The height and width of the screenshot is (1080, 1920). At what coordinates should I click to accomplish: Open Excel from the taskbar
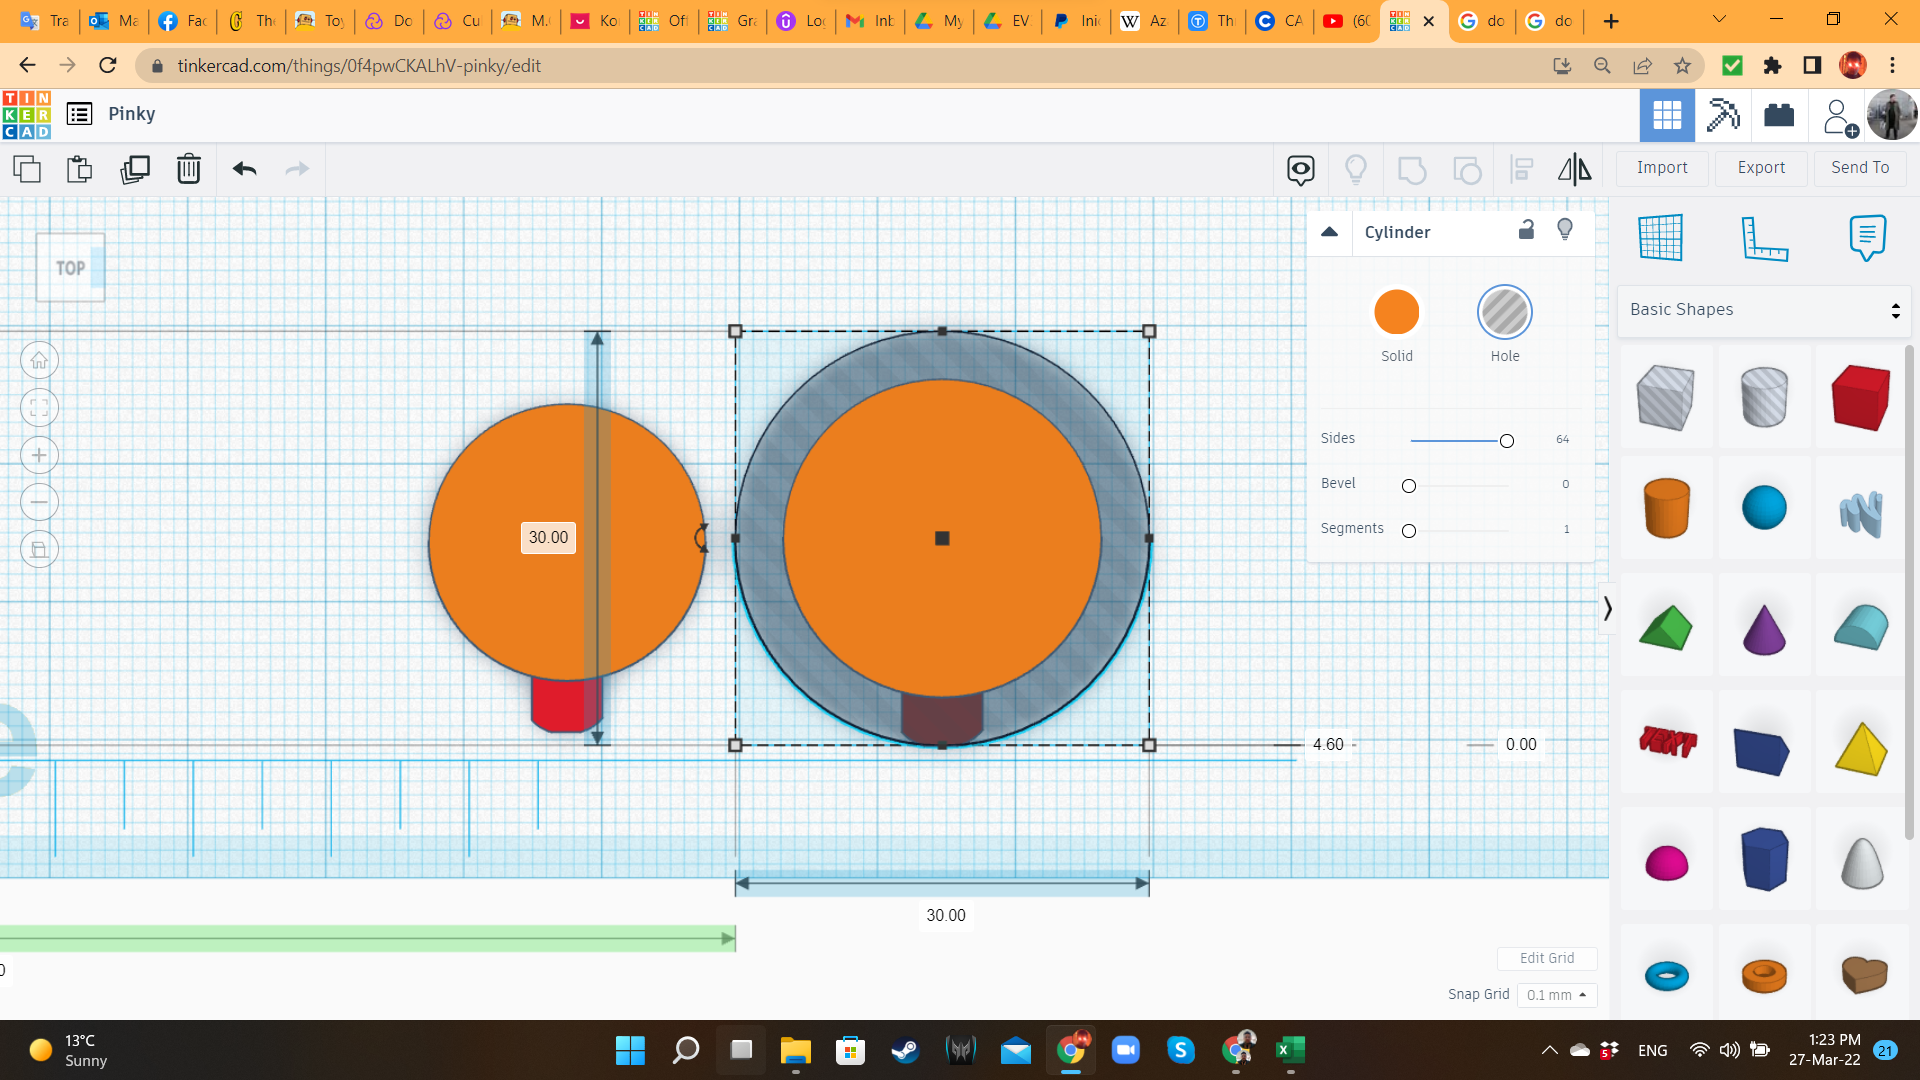coord(1289,1050)
